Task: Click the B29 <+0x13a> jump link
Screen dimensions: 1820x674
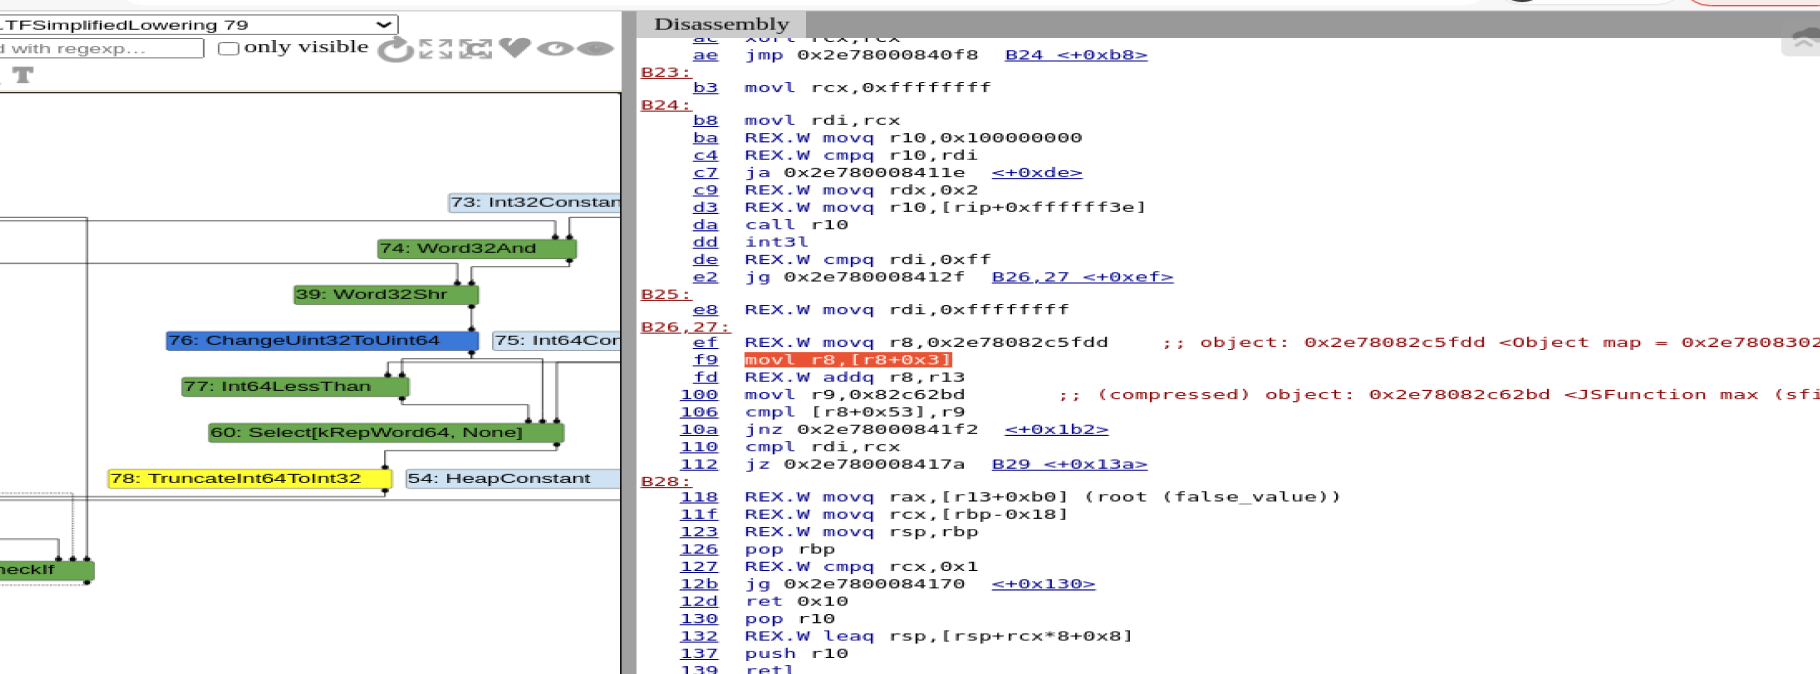Action: [1069, 464]
